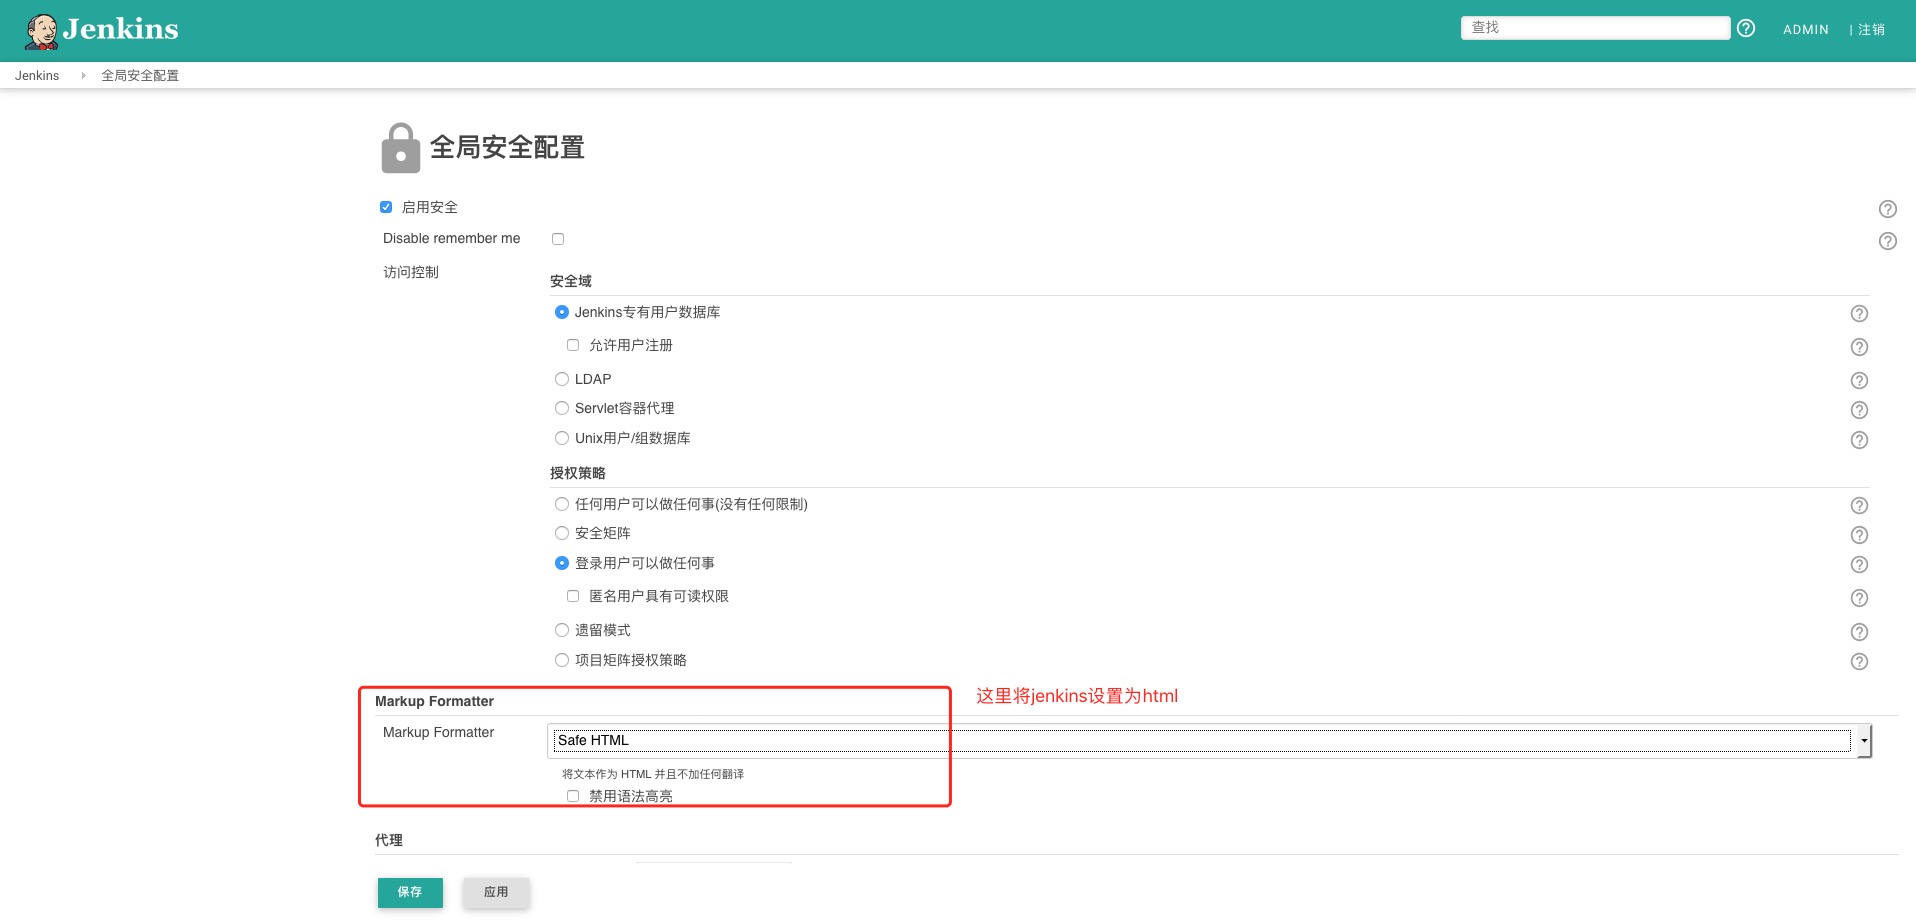Select Servlet容器代理 radio button
Screen dimensions: 1916x920
[x=562, y=408]
